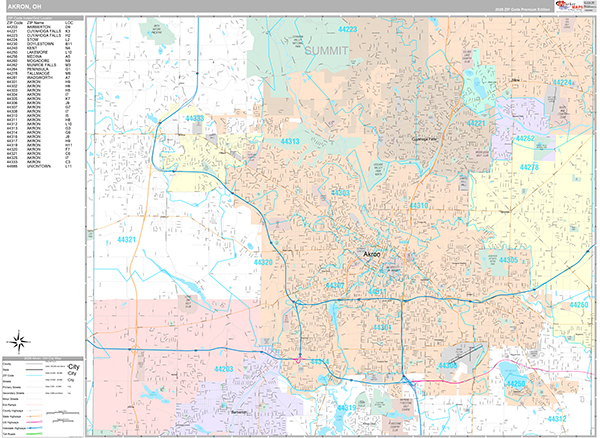Viewport: 600px width, 438px height.
Task: Select the 44260 ZIP label on the map
Action: [579, 305]
